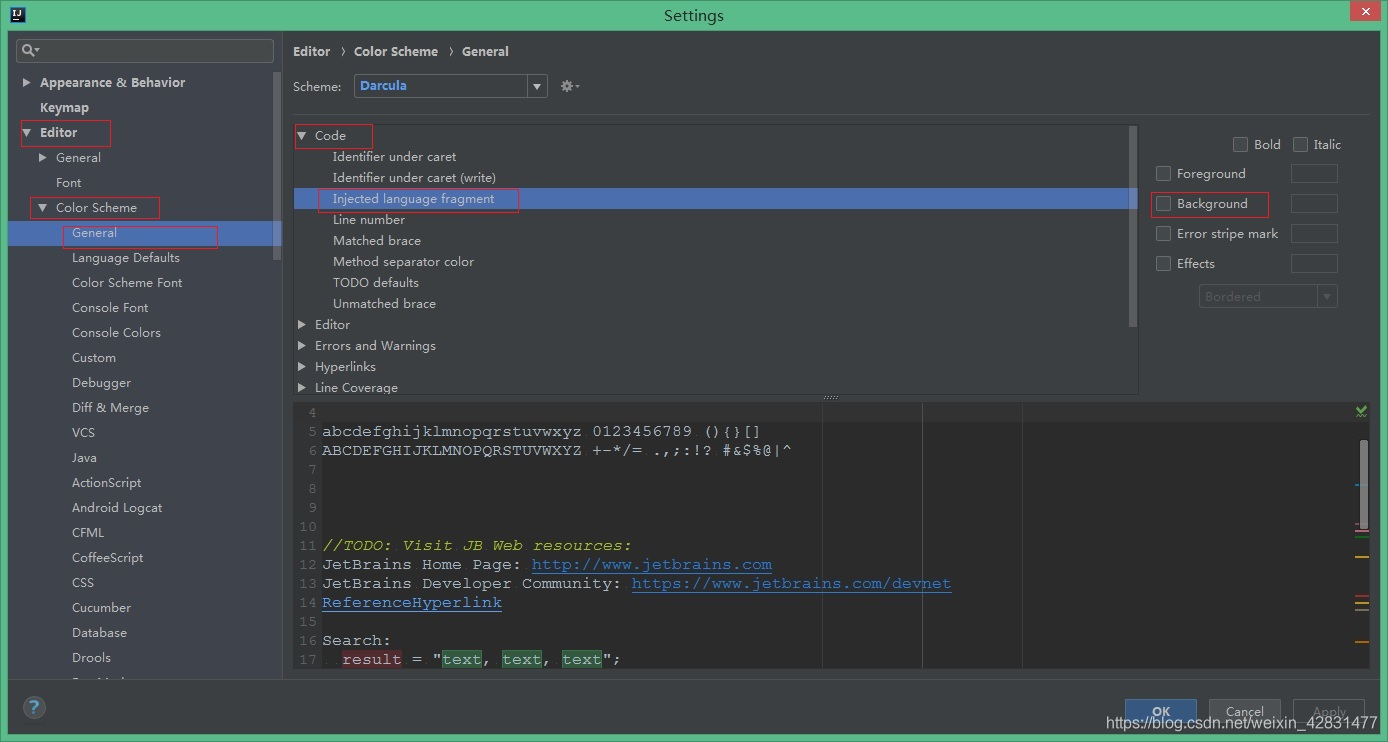Open the Custom color settings page
Screen dimensions: 1388x742
point(94,357)
